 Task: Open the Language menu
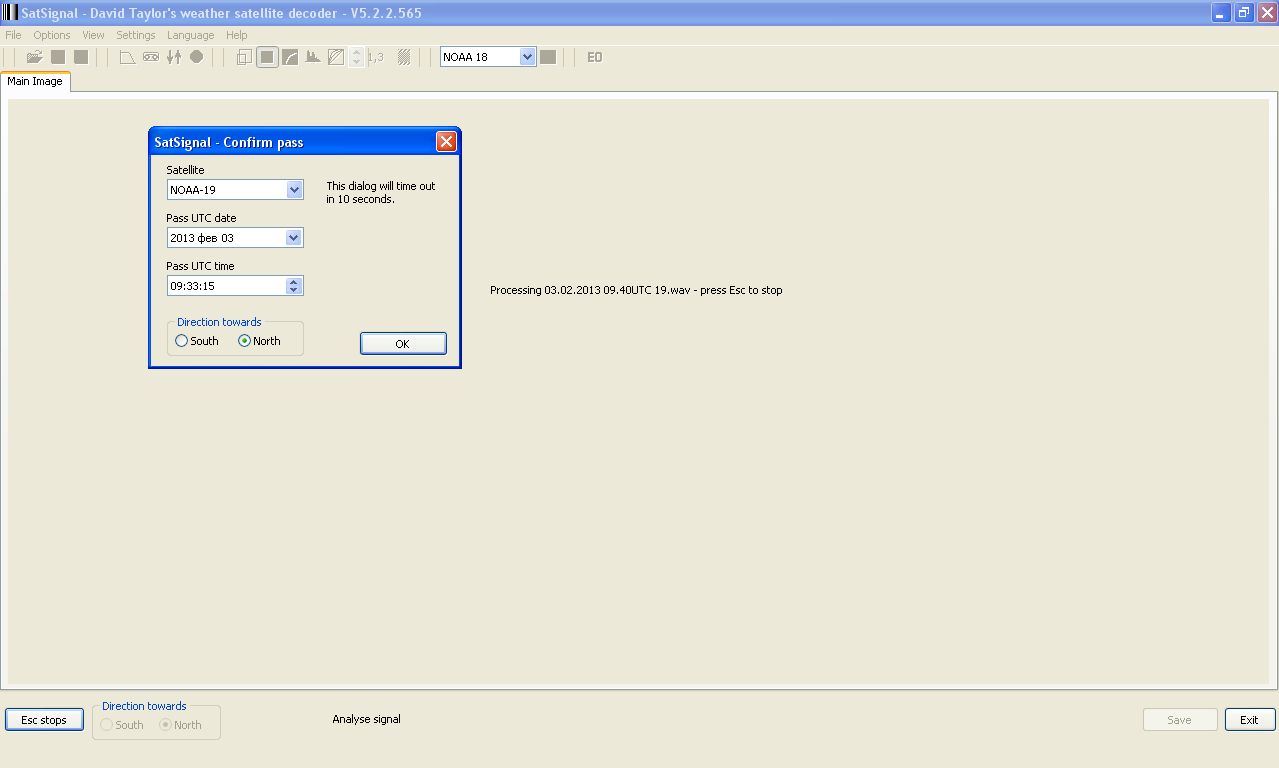pyautogui.click(x=190, y=35)
